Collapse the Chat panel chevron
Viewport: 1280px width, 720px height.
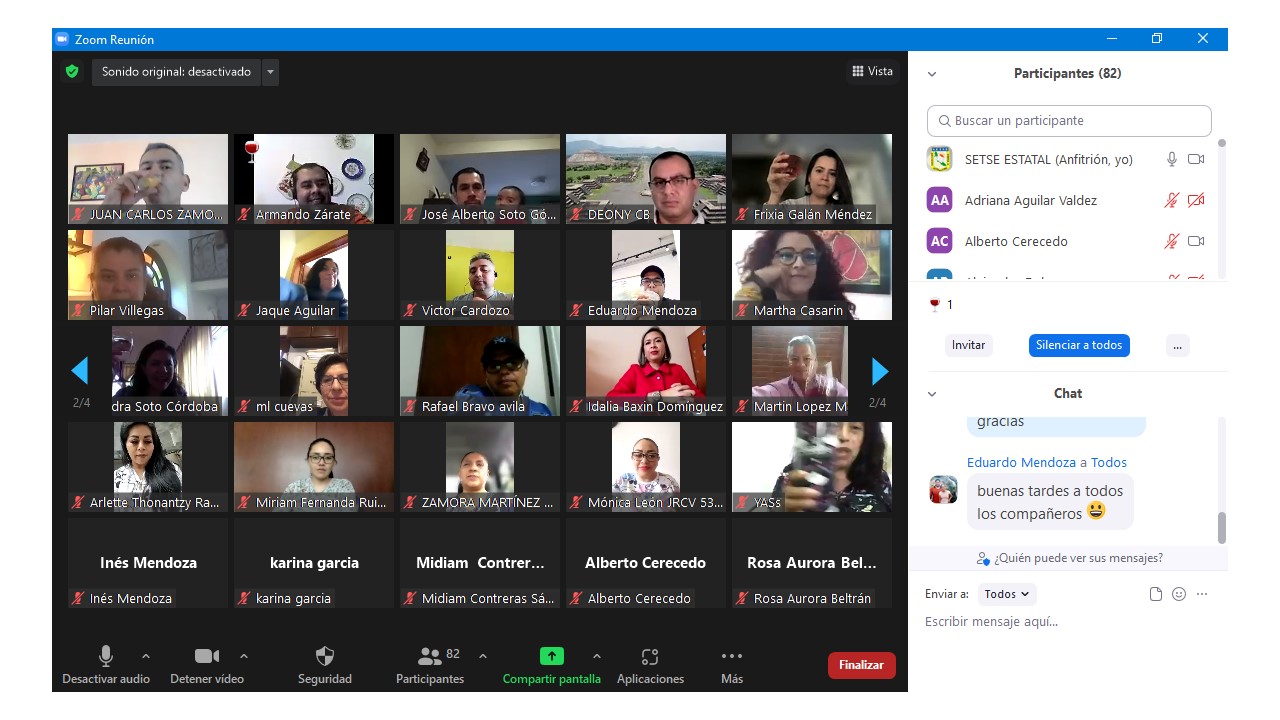coord(932,394)
